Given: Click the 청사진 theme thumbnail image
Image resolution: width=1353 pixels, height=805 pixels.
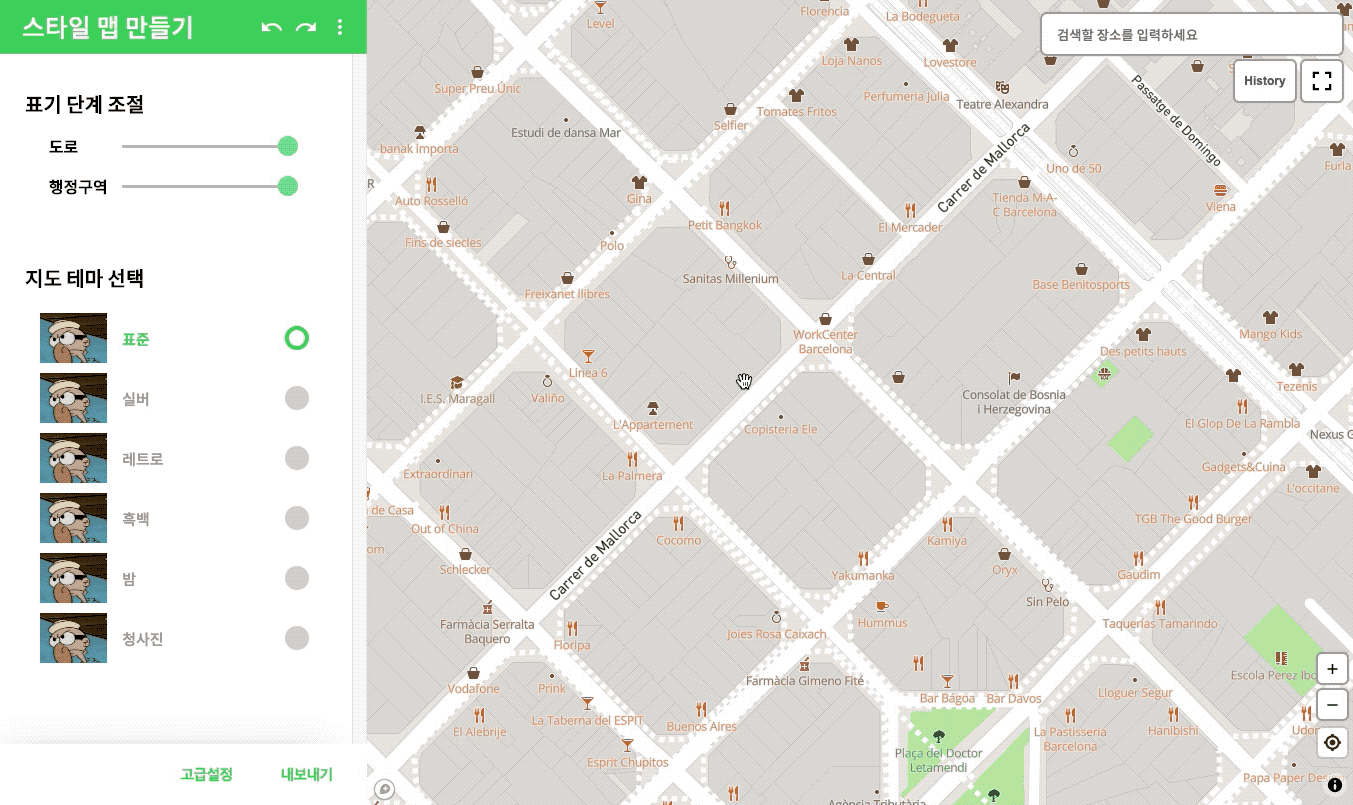Looking at the screenshot, I should (x=73, y=638).
